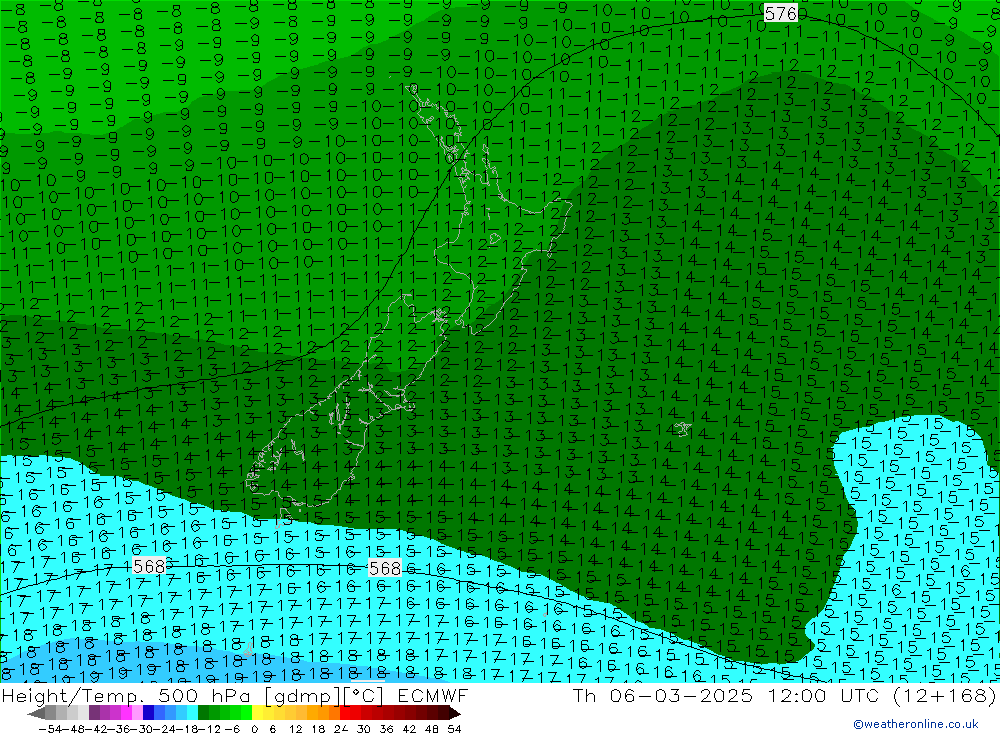Pick the dark blue swatch on the legend
Viewport: 1000px width, 733px height.
(x=149, y=713)
